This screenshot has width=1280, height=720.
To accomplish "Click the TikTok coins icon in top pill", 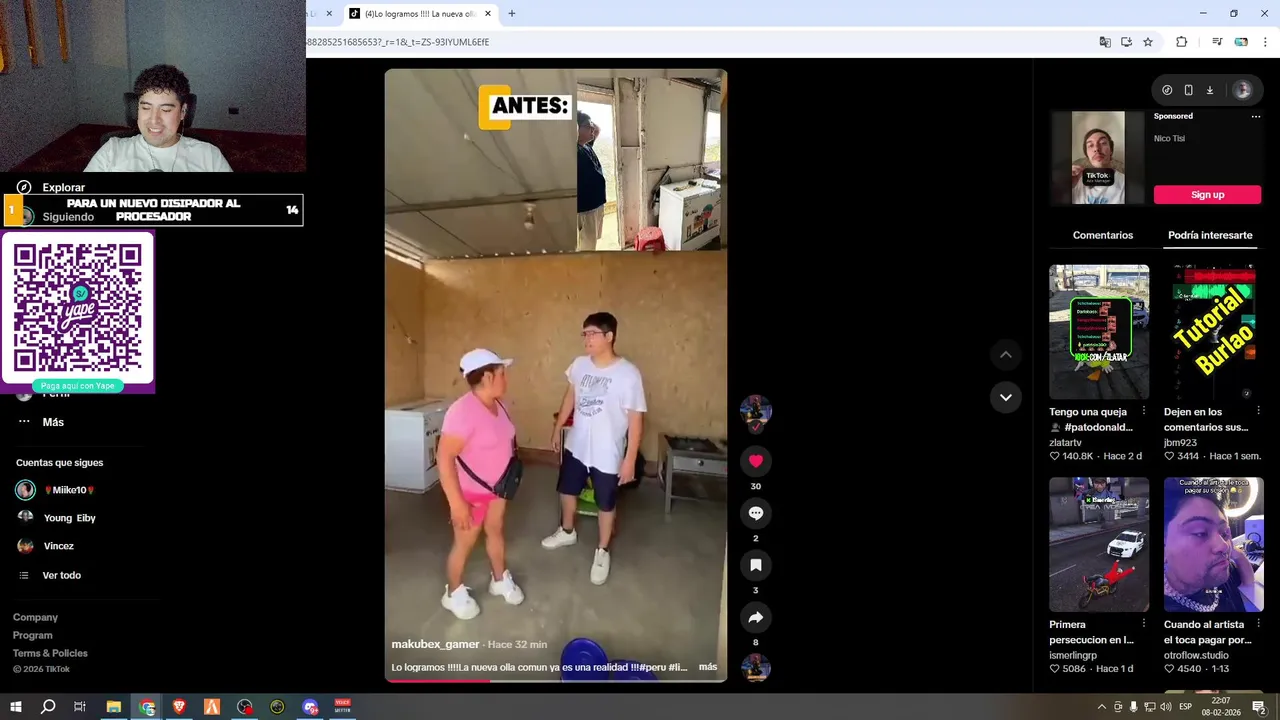I will tap(1167, 90).
